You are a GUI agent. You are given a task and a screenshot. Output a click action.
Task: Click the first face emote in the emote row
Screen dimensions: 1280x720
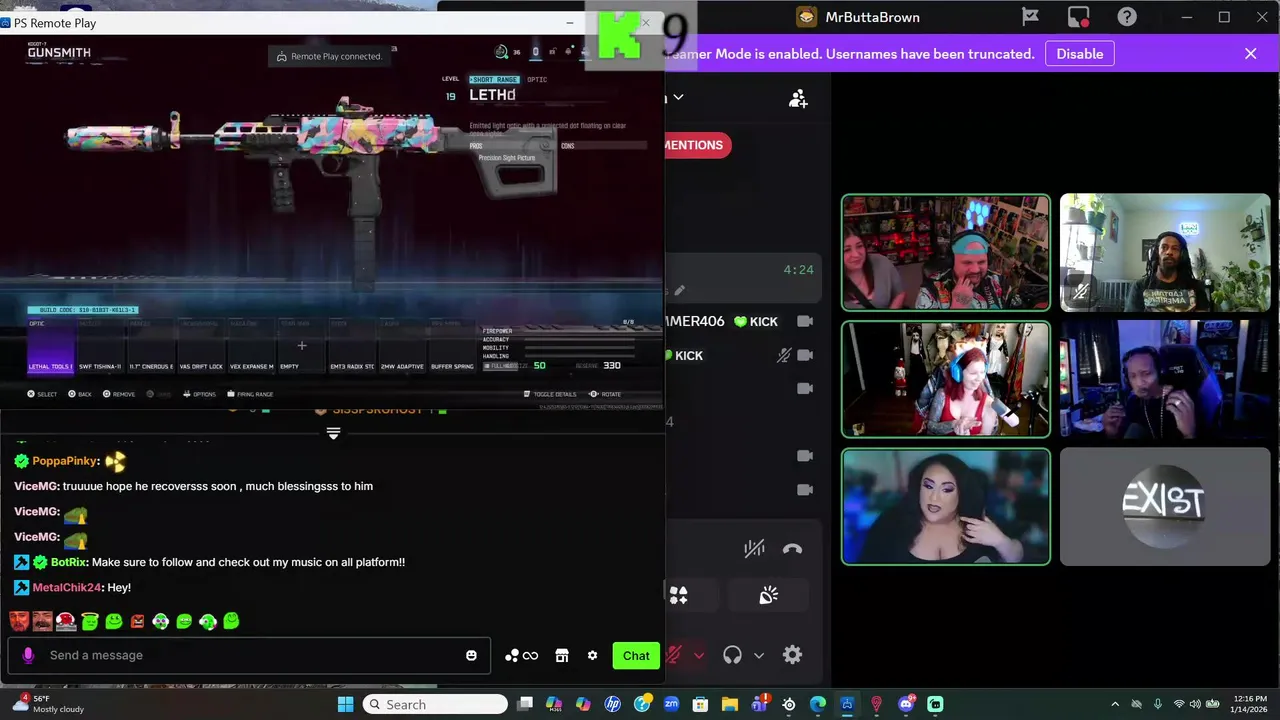pos(19,621)
